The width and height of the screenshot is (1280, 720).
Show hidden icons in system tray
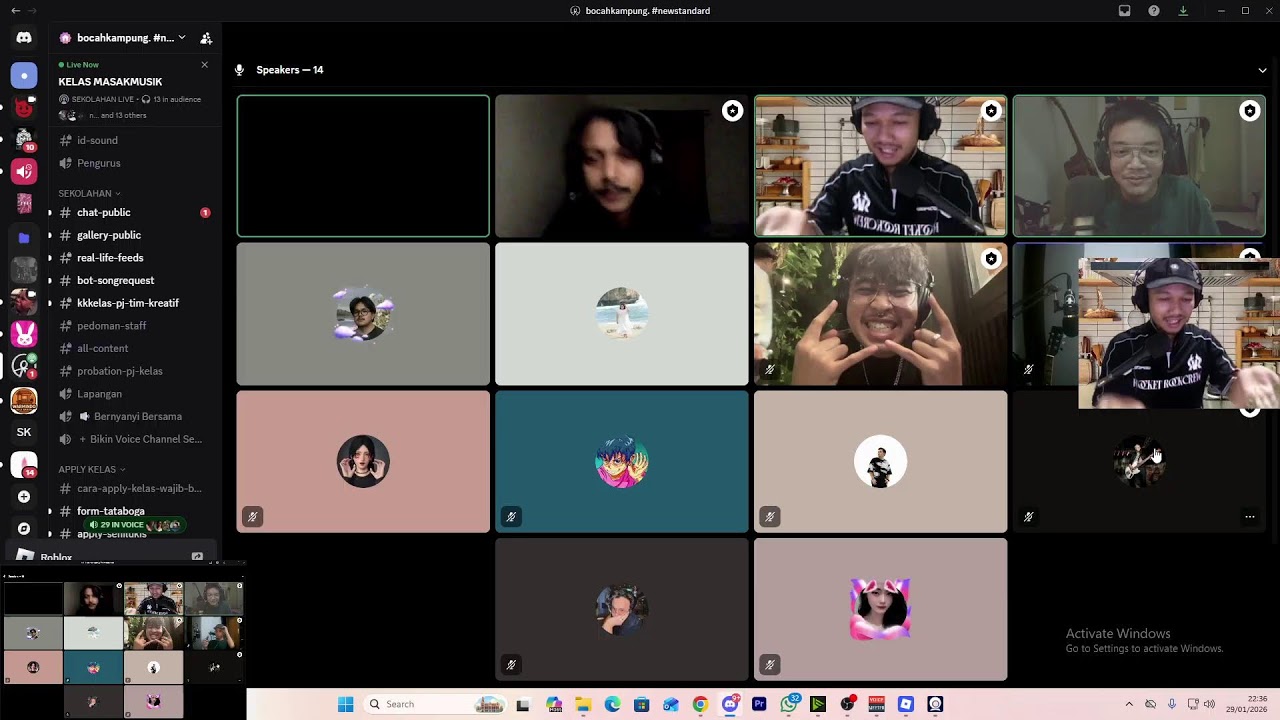pyautogui.click(x=1129, y=704)
